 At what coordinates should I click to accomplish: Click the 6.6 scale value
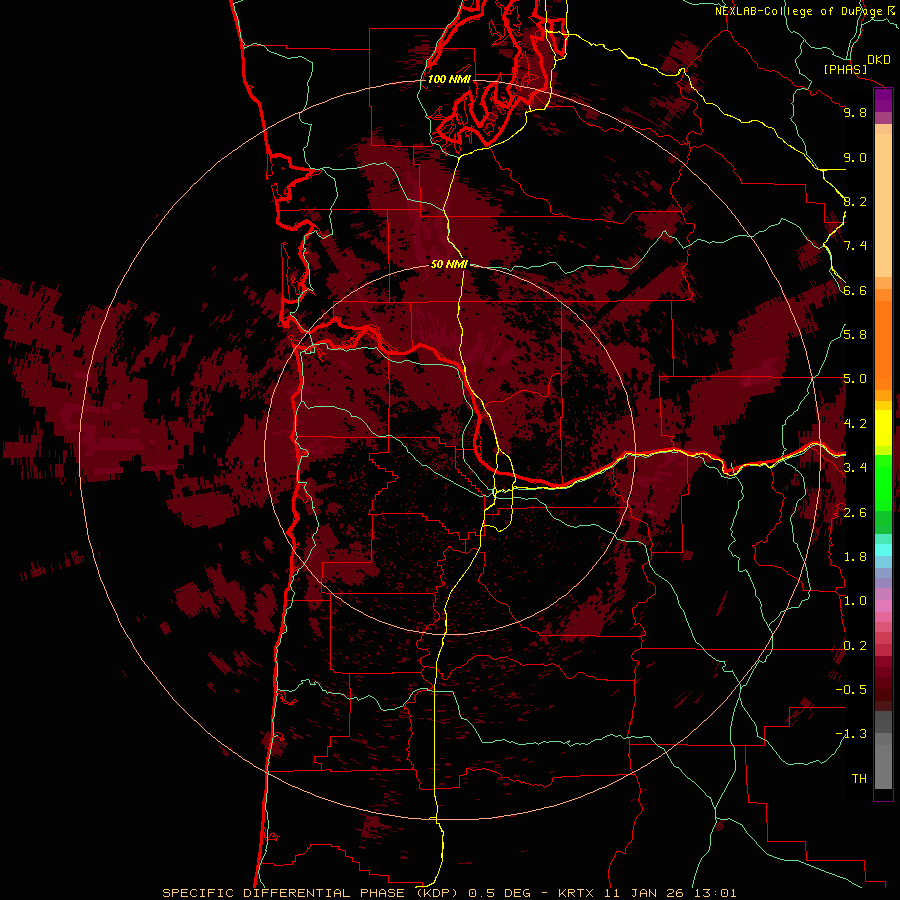(x=855, y=290)
